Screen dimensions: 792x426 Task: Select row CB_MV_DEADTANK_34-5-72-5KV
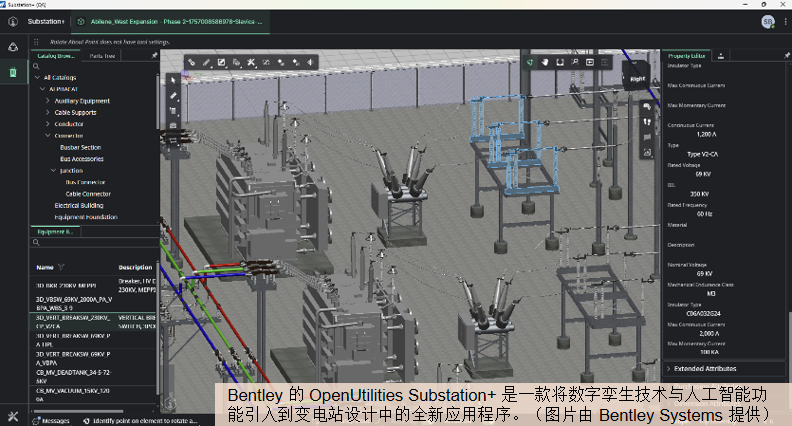(x=94, y=376)
